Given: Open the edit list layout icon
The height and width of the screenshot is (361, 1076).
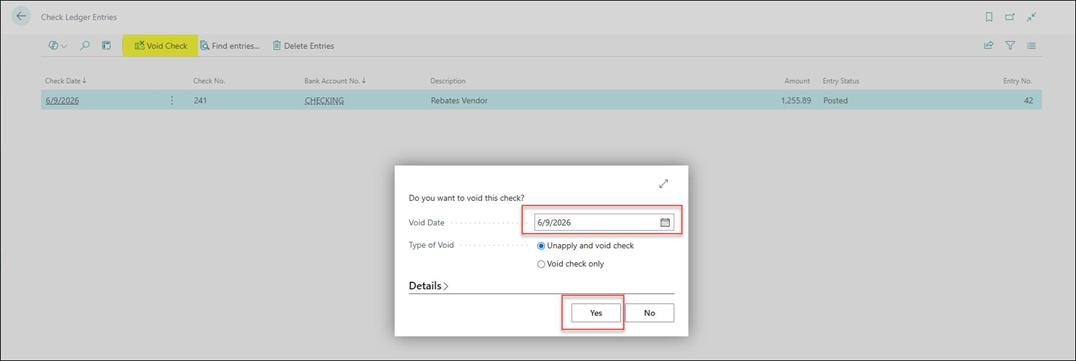Looking at the screenshot, I should tap(106, 46).
